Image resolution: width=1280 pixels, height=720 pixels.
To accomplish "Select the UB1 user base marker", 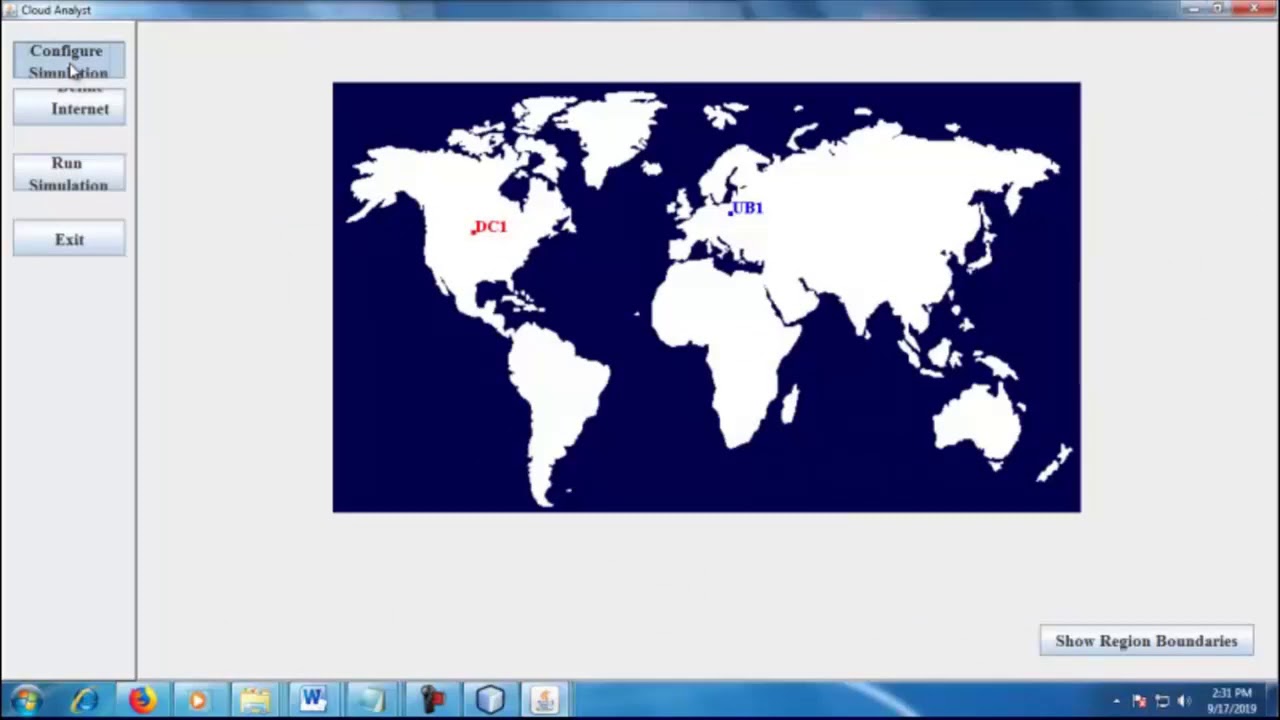I will [746, 208].
